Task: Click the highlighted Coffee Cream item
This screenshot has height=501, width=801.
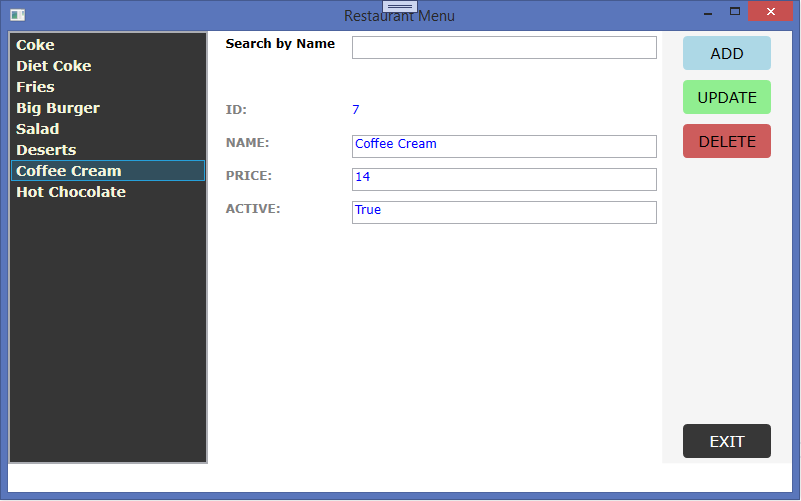Action: pyautogui.click(x=108, y=171)
